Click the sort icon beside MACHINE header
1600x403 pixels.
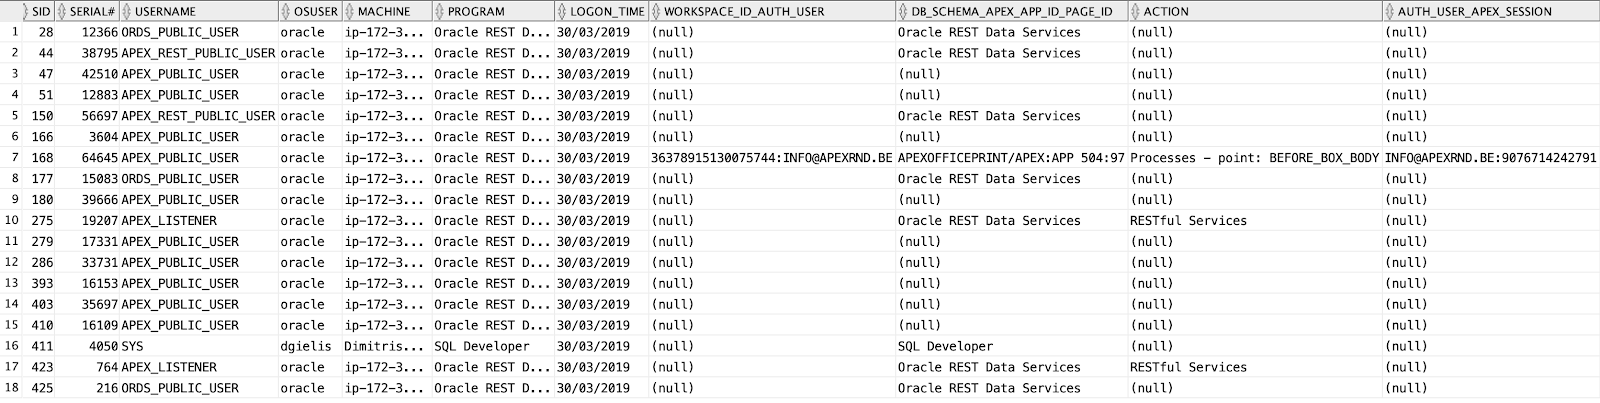(x=350, y=11)
